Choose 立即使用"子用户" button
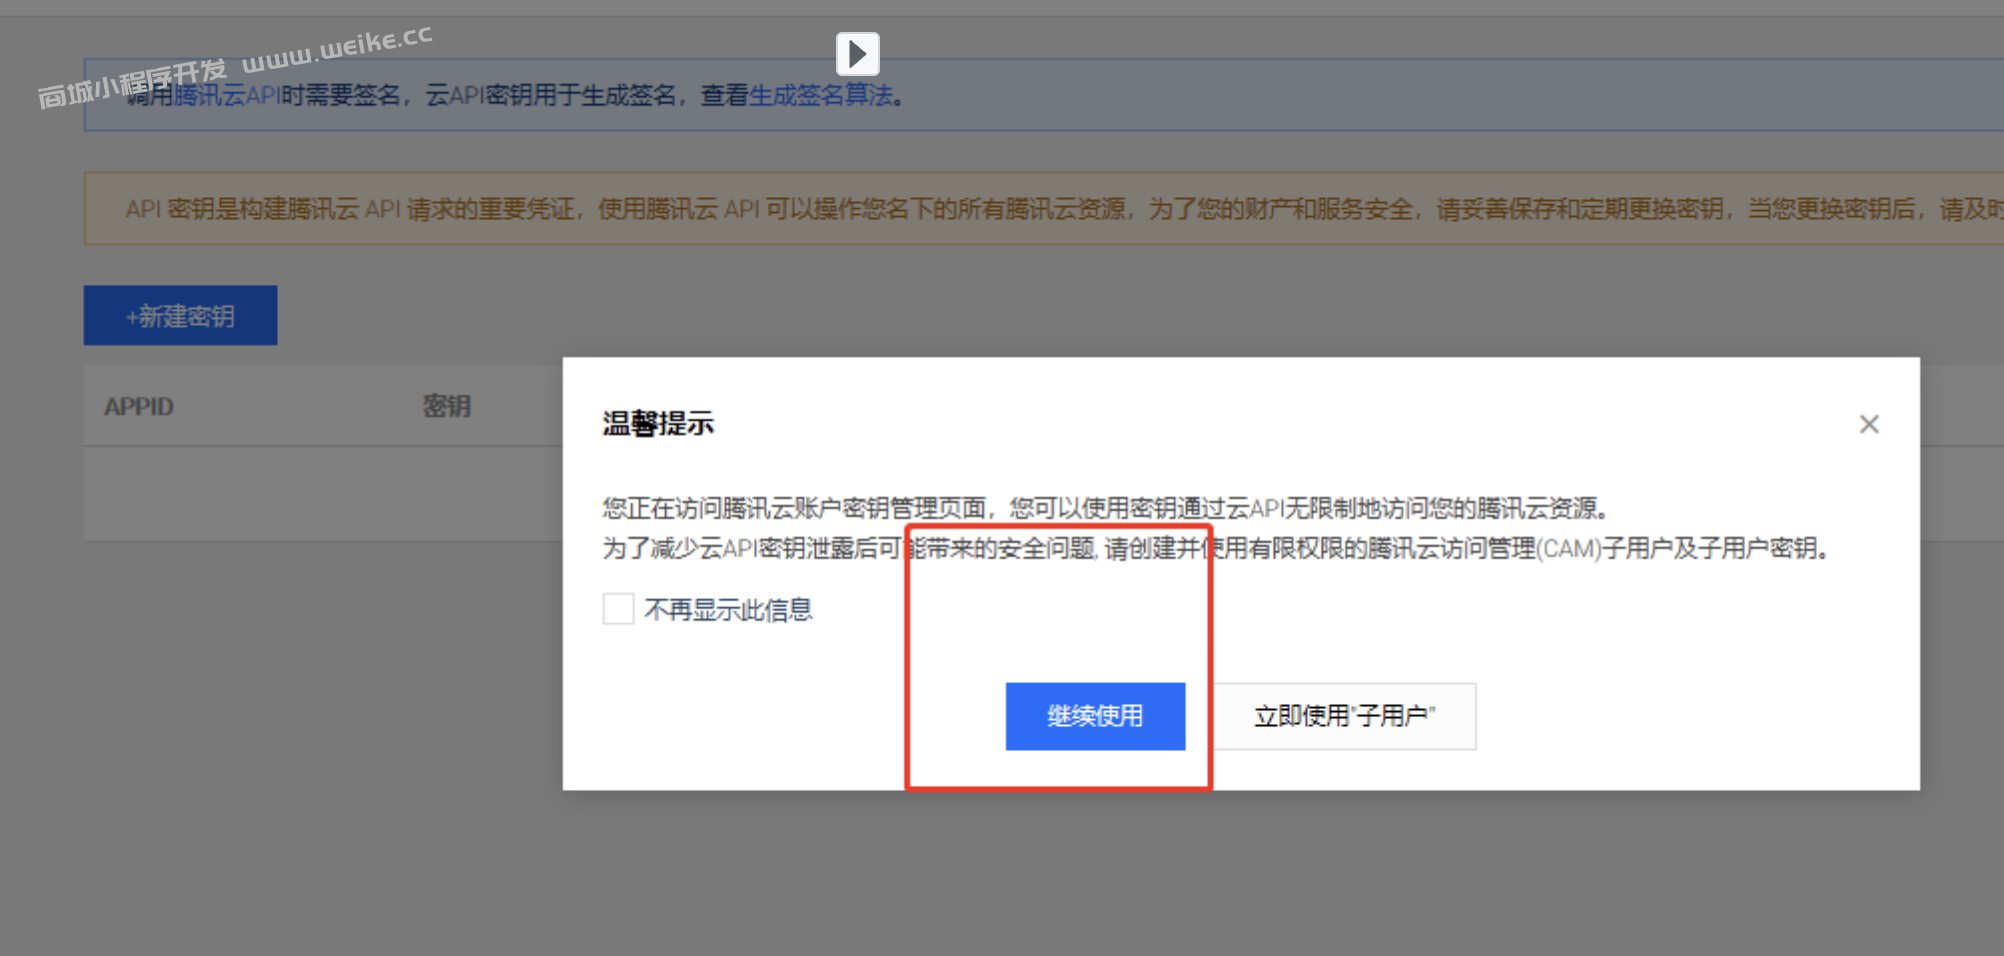The width and height of the screenshot is (2004, 956). 1345,716
